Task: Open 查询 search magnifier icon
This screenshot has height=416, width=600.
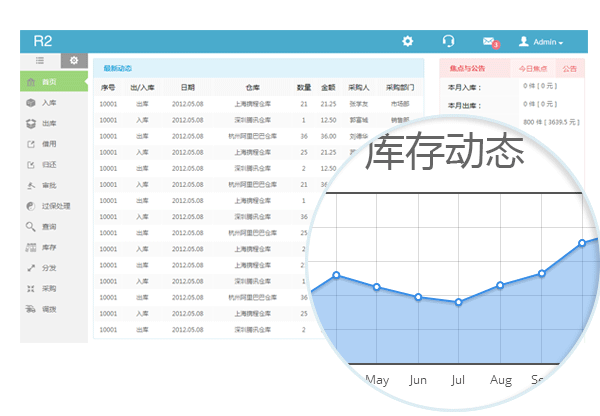Action: (x=31, y=227)
